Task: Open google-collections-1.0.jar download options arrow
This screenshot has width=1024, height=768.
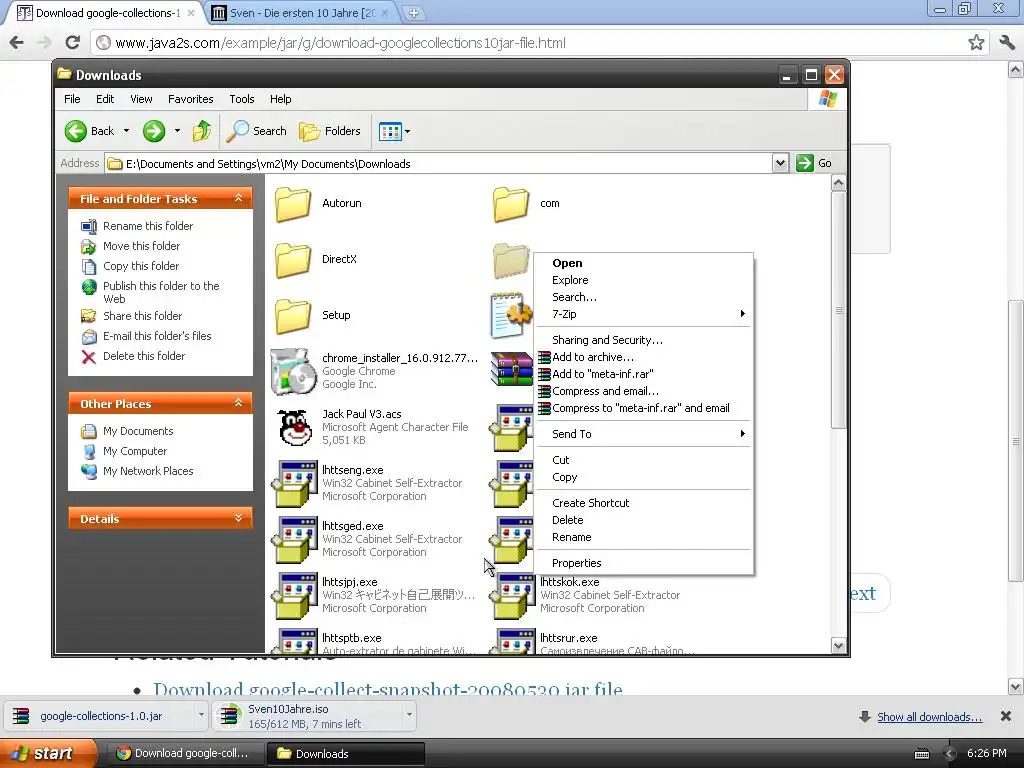Action: click(201, 716)
